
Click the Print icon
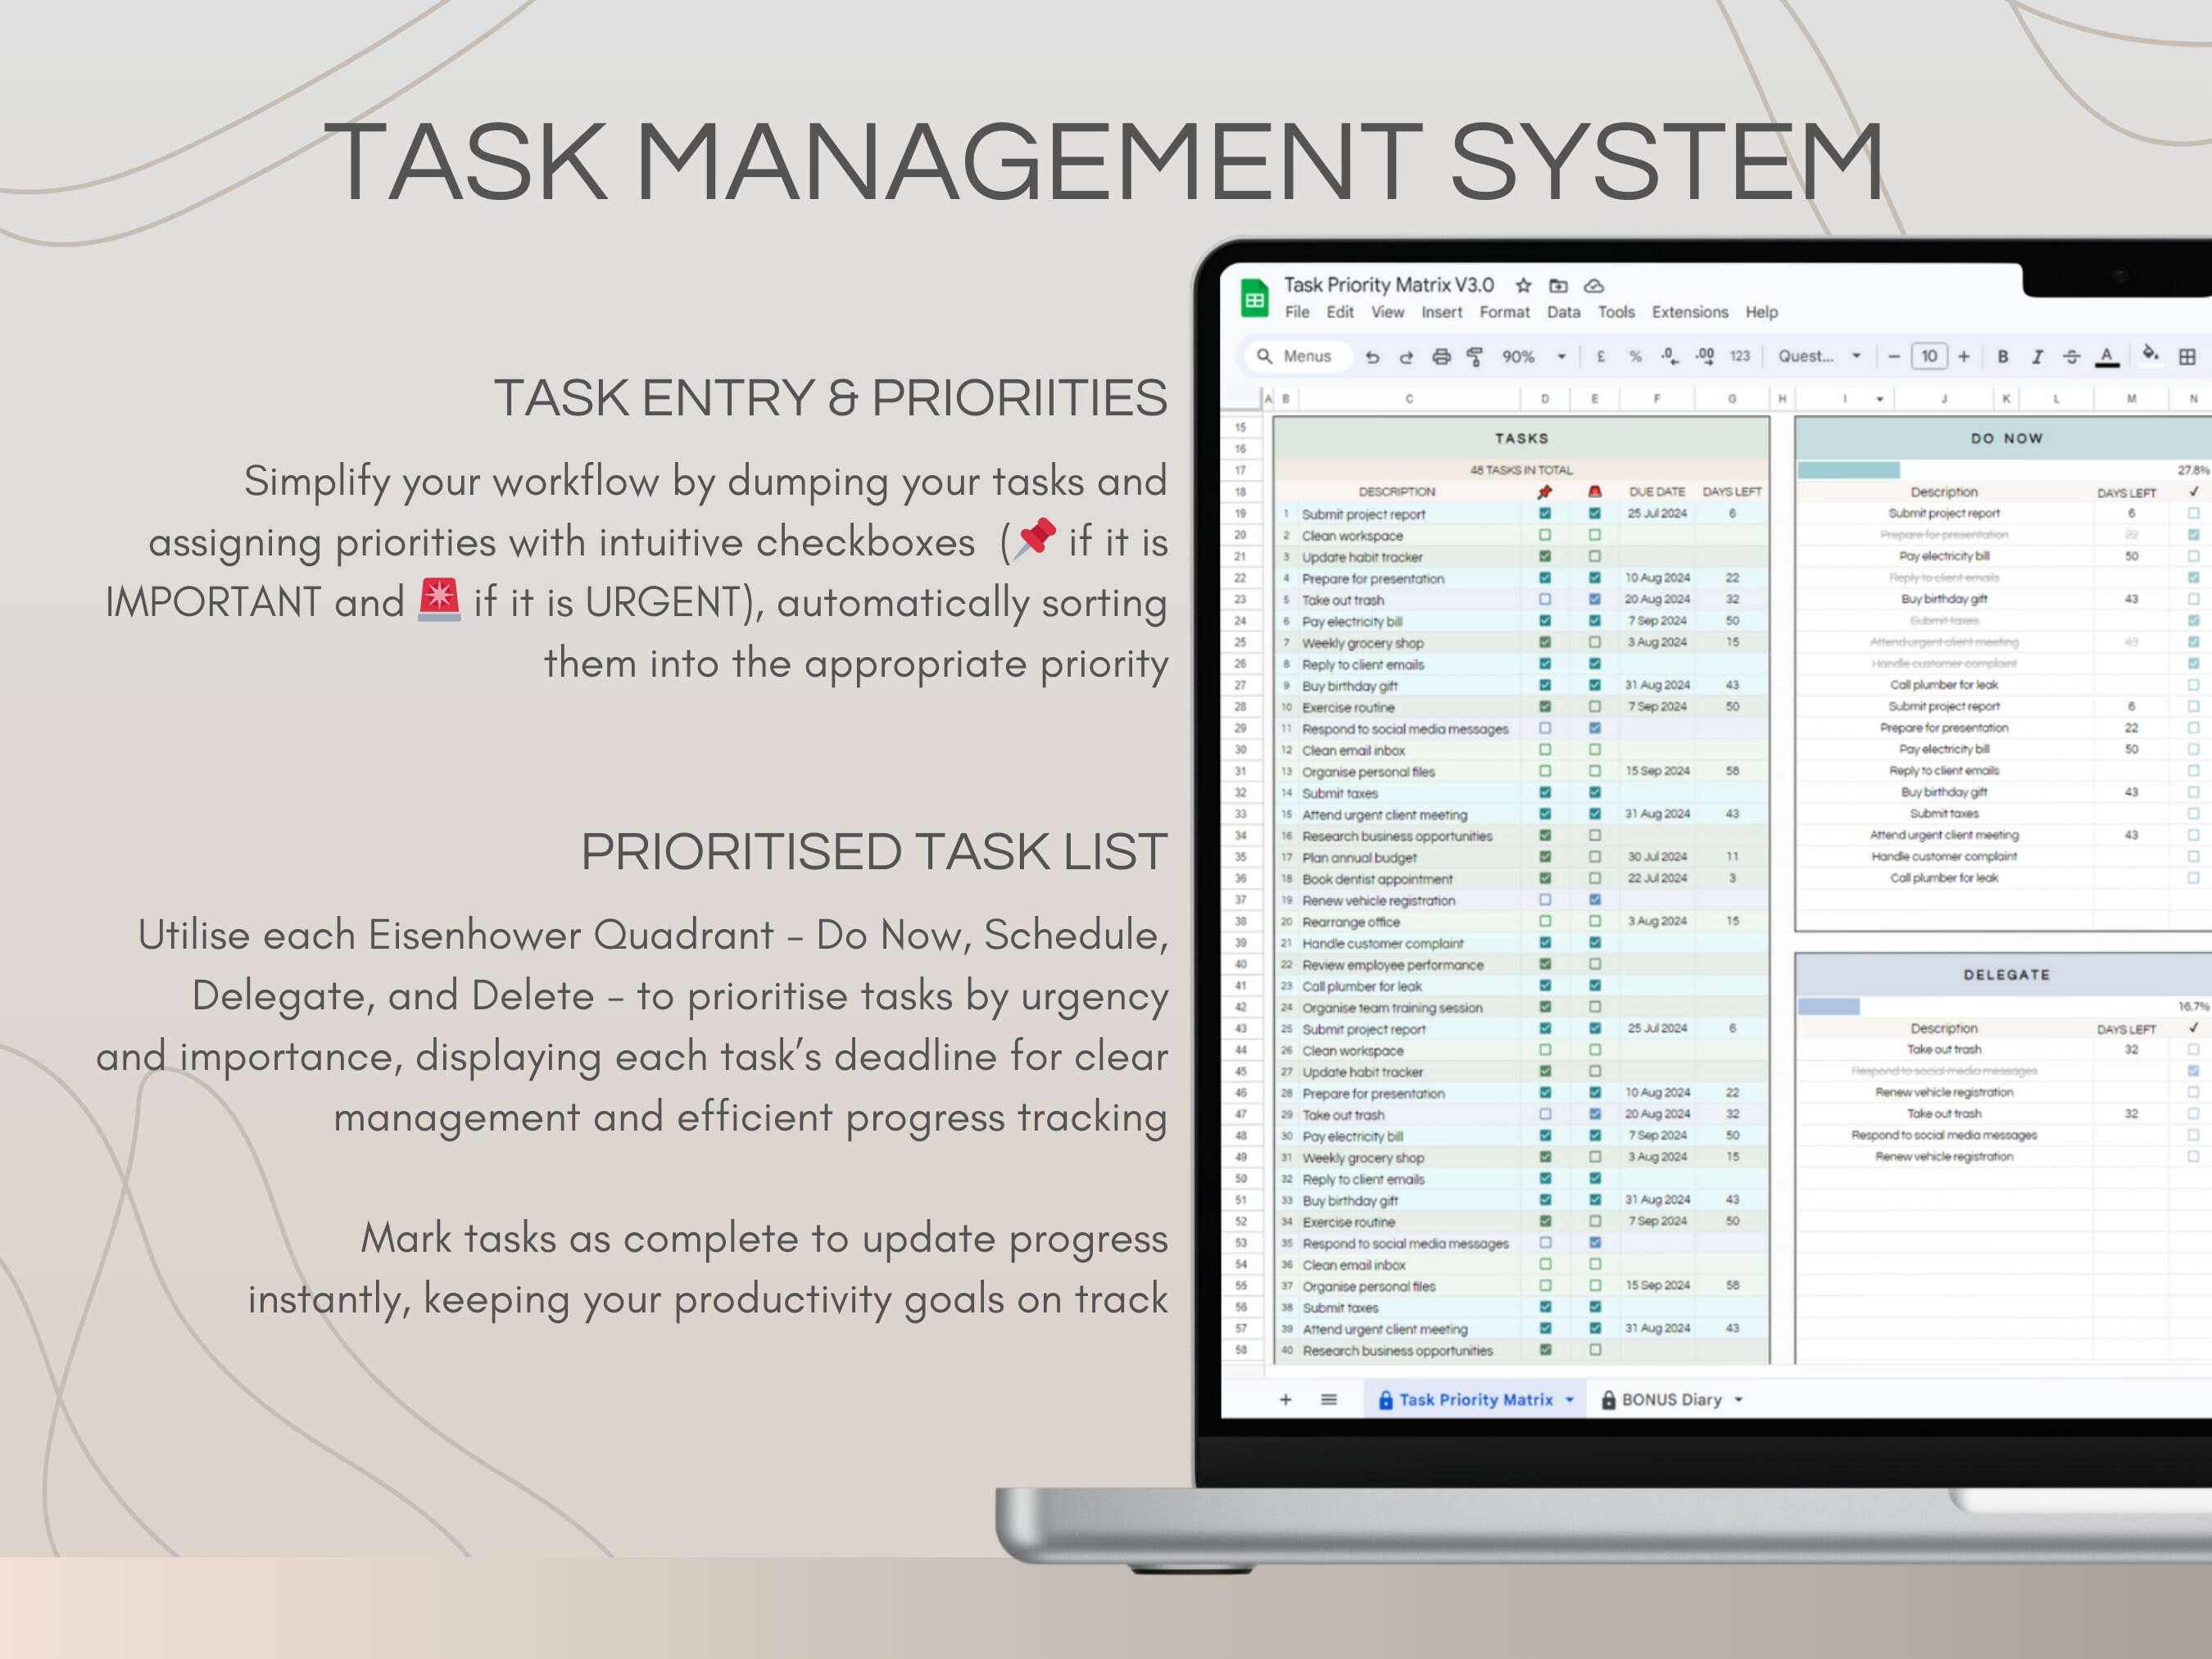pos(1441,357)
